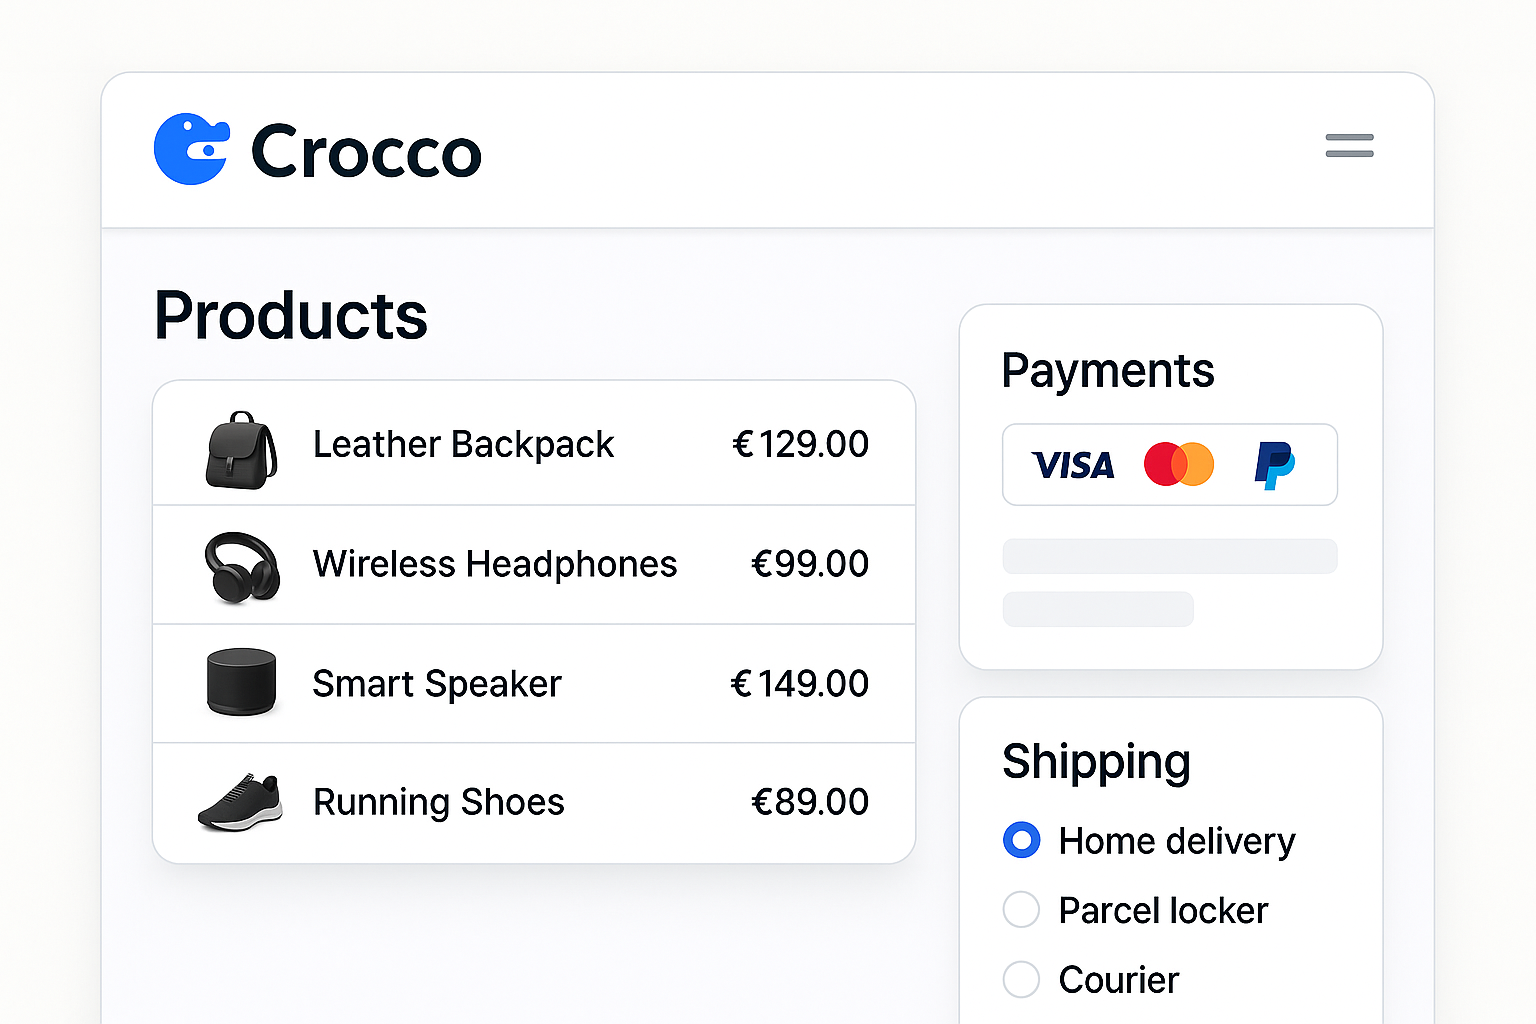Click the Wireless Headphones product image
1536x1024 pixels.
[x=242, y=567]
